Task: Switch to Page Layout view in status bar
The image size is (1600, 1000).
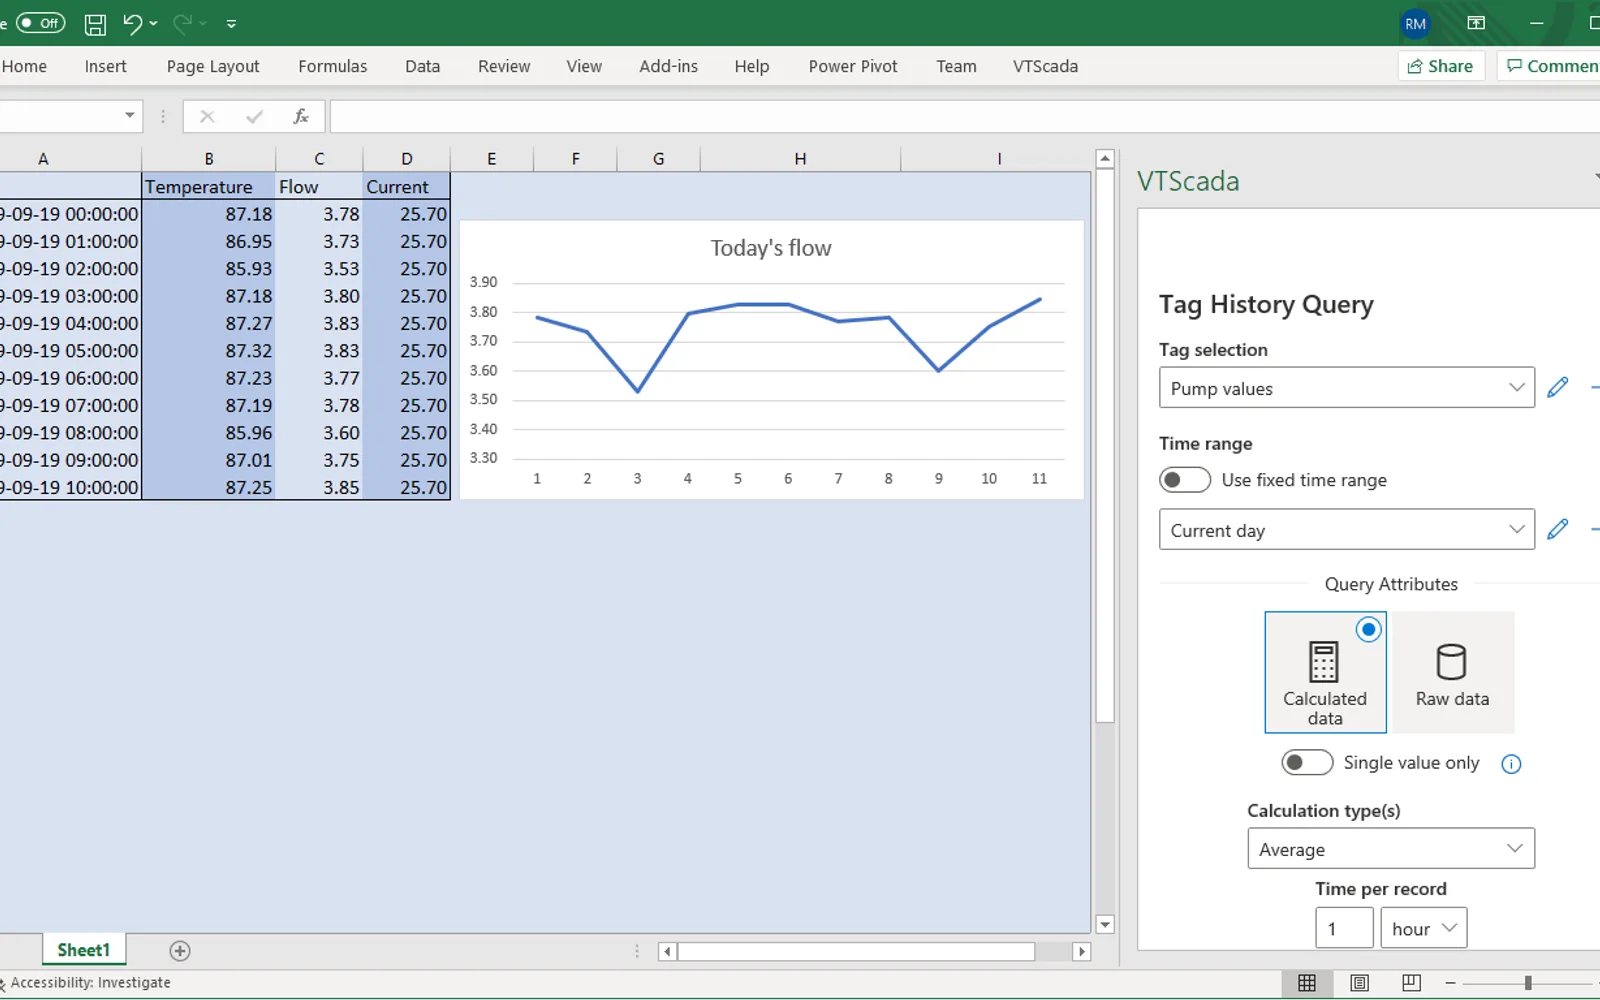Action: pos(1359,983)
